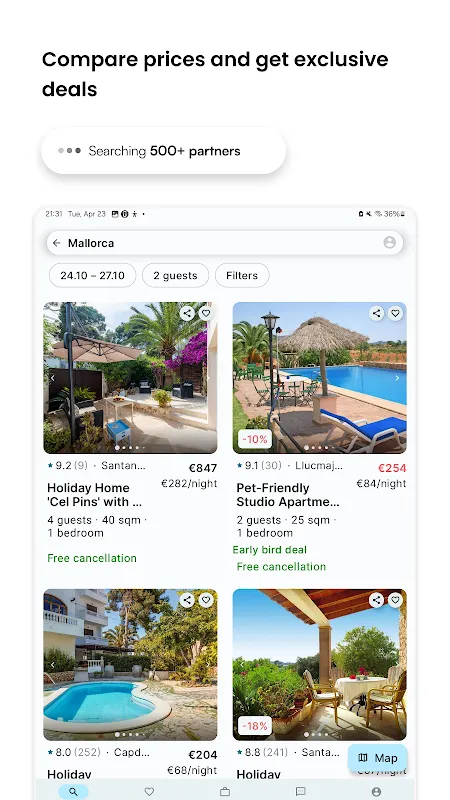The width and height of the screenshot is (450, 800).
Task: Advance to next photo of pool studio listing
Action: click(x=397, y=378)
